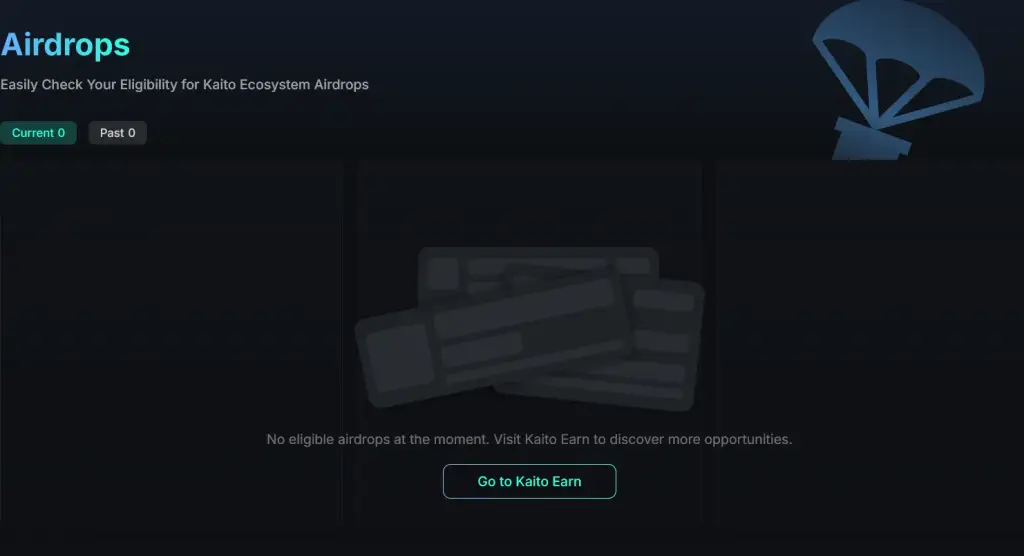Click the crate beneath the parachute

tap(872, 140)
